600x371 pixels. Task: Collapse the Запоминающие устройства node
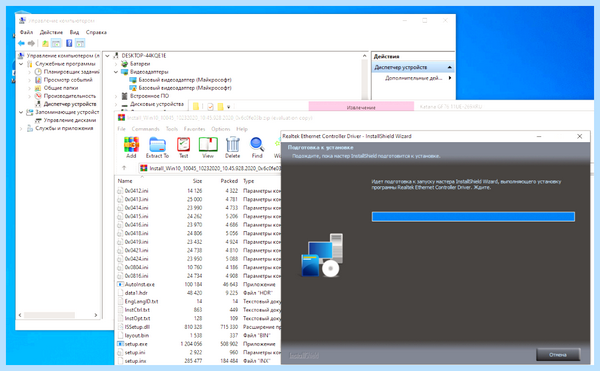(x=21, y=112)
